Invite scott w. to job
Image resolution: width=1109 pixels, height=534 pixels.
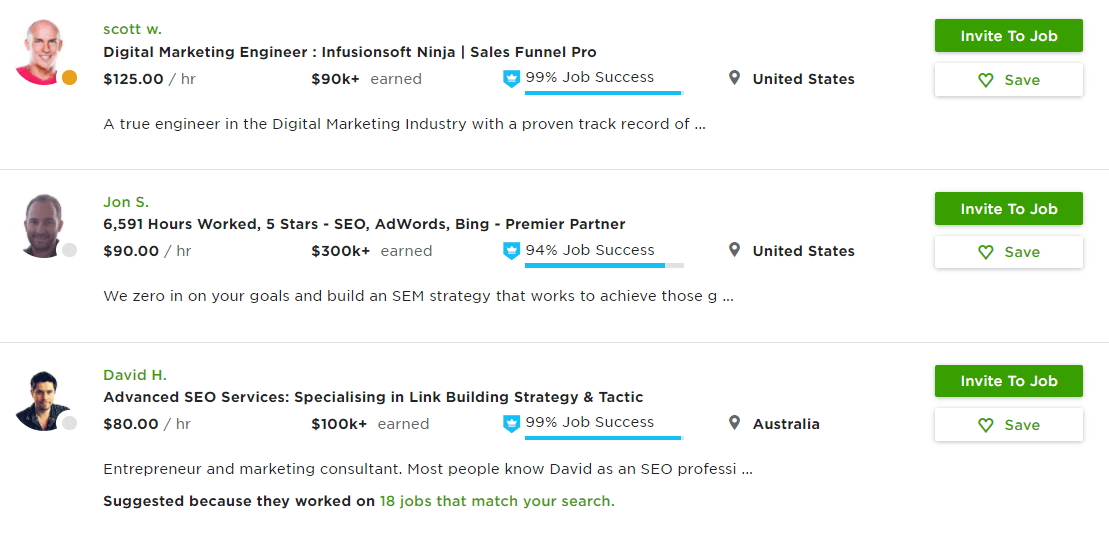pyautogui.click(x=1008, y=36)
